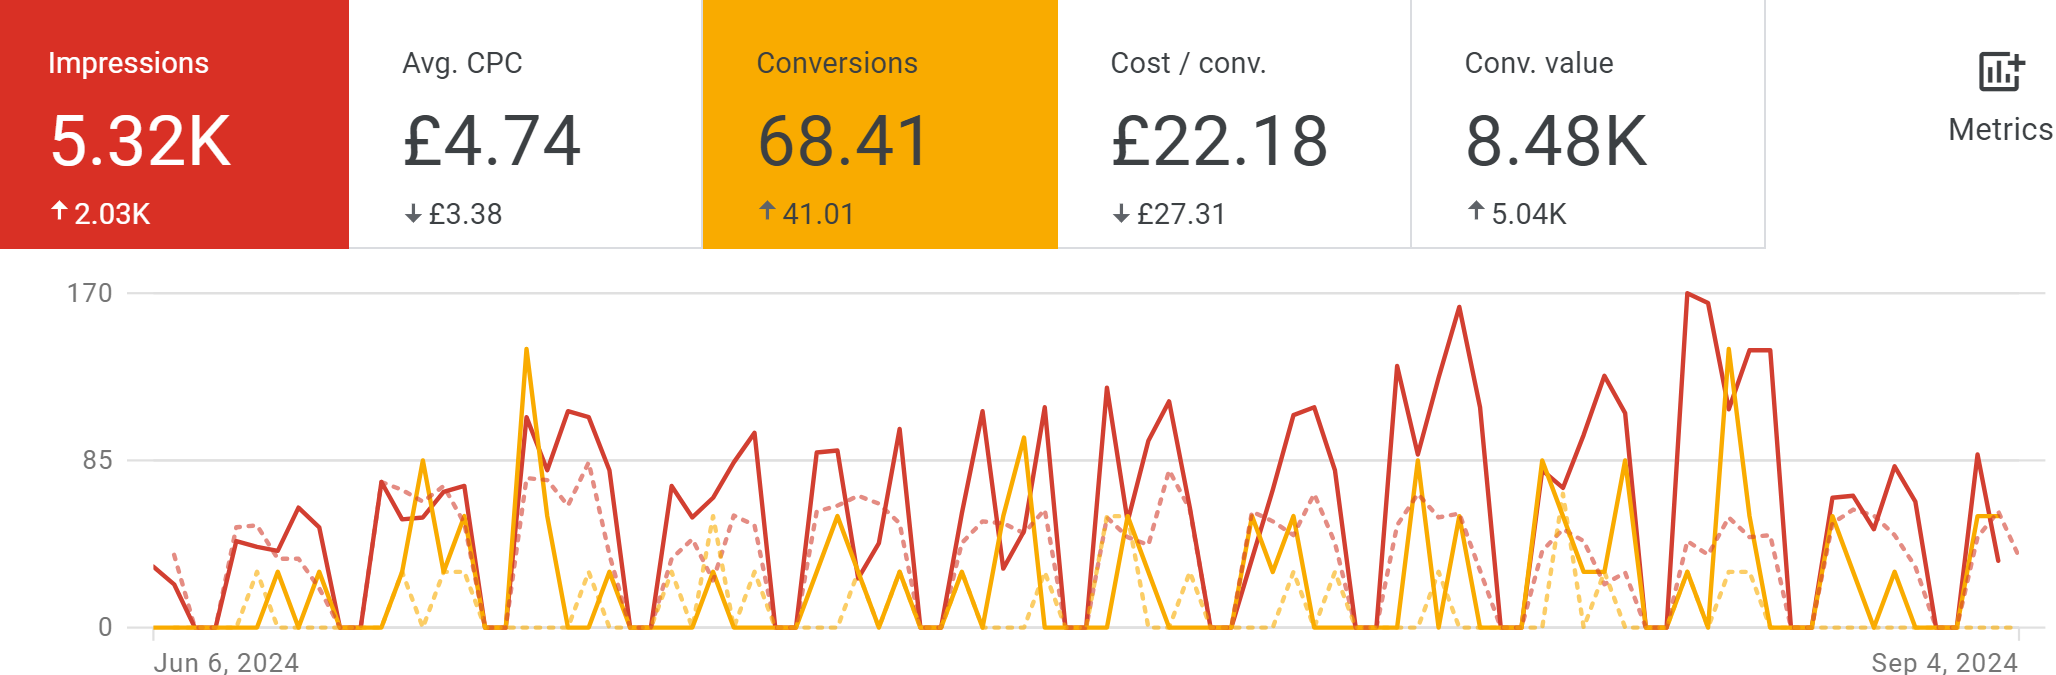Click the £4.74 average CPC value

point(492,141)
